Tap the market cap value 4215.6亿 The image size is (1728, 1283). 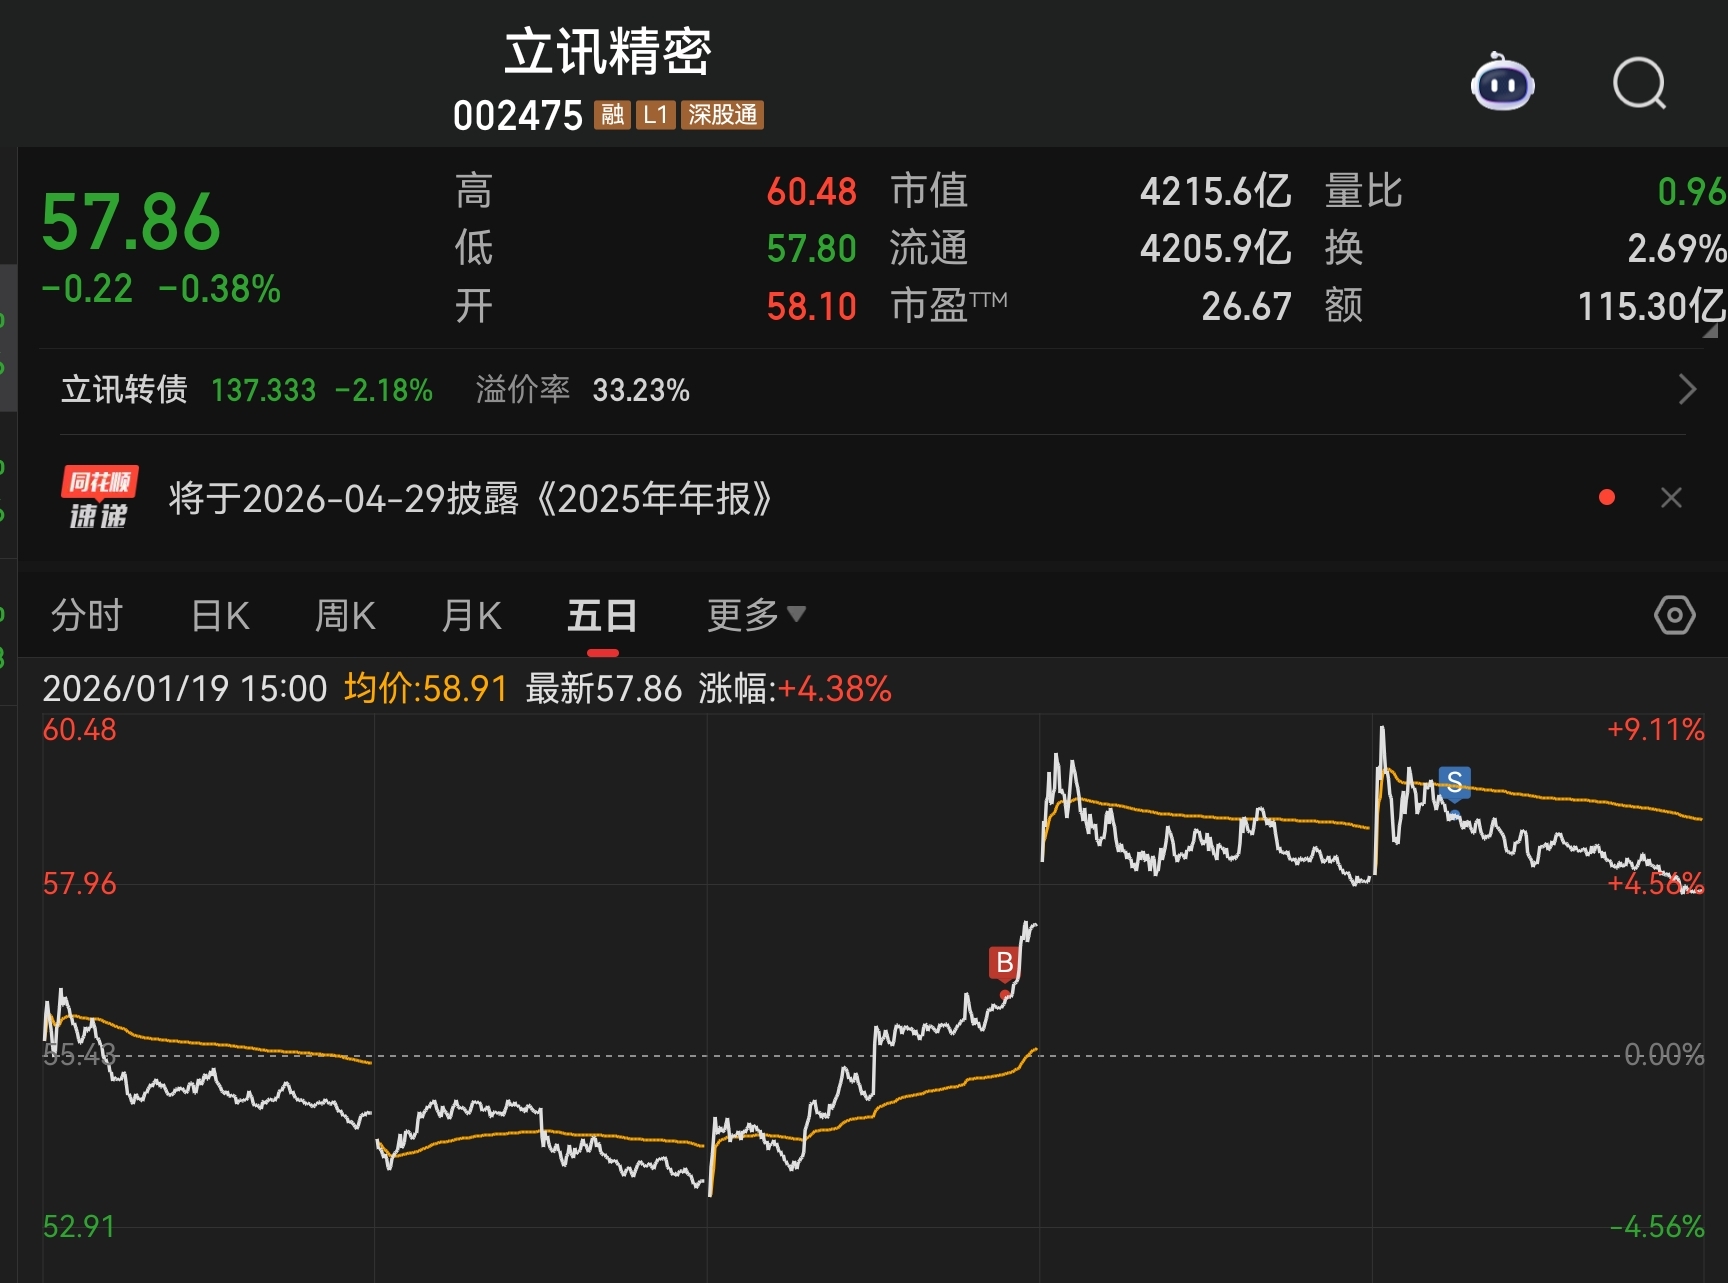pos(1216,191)
